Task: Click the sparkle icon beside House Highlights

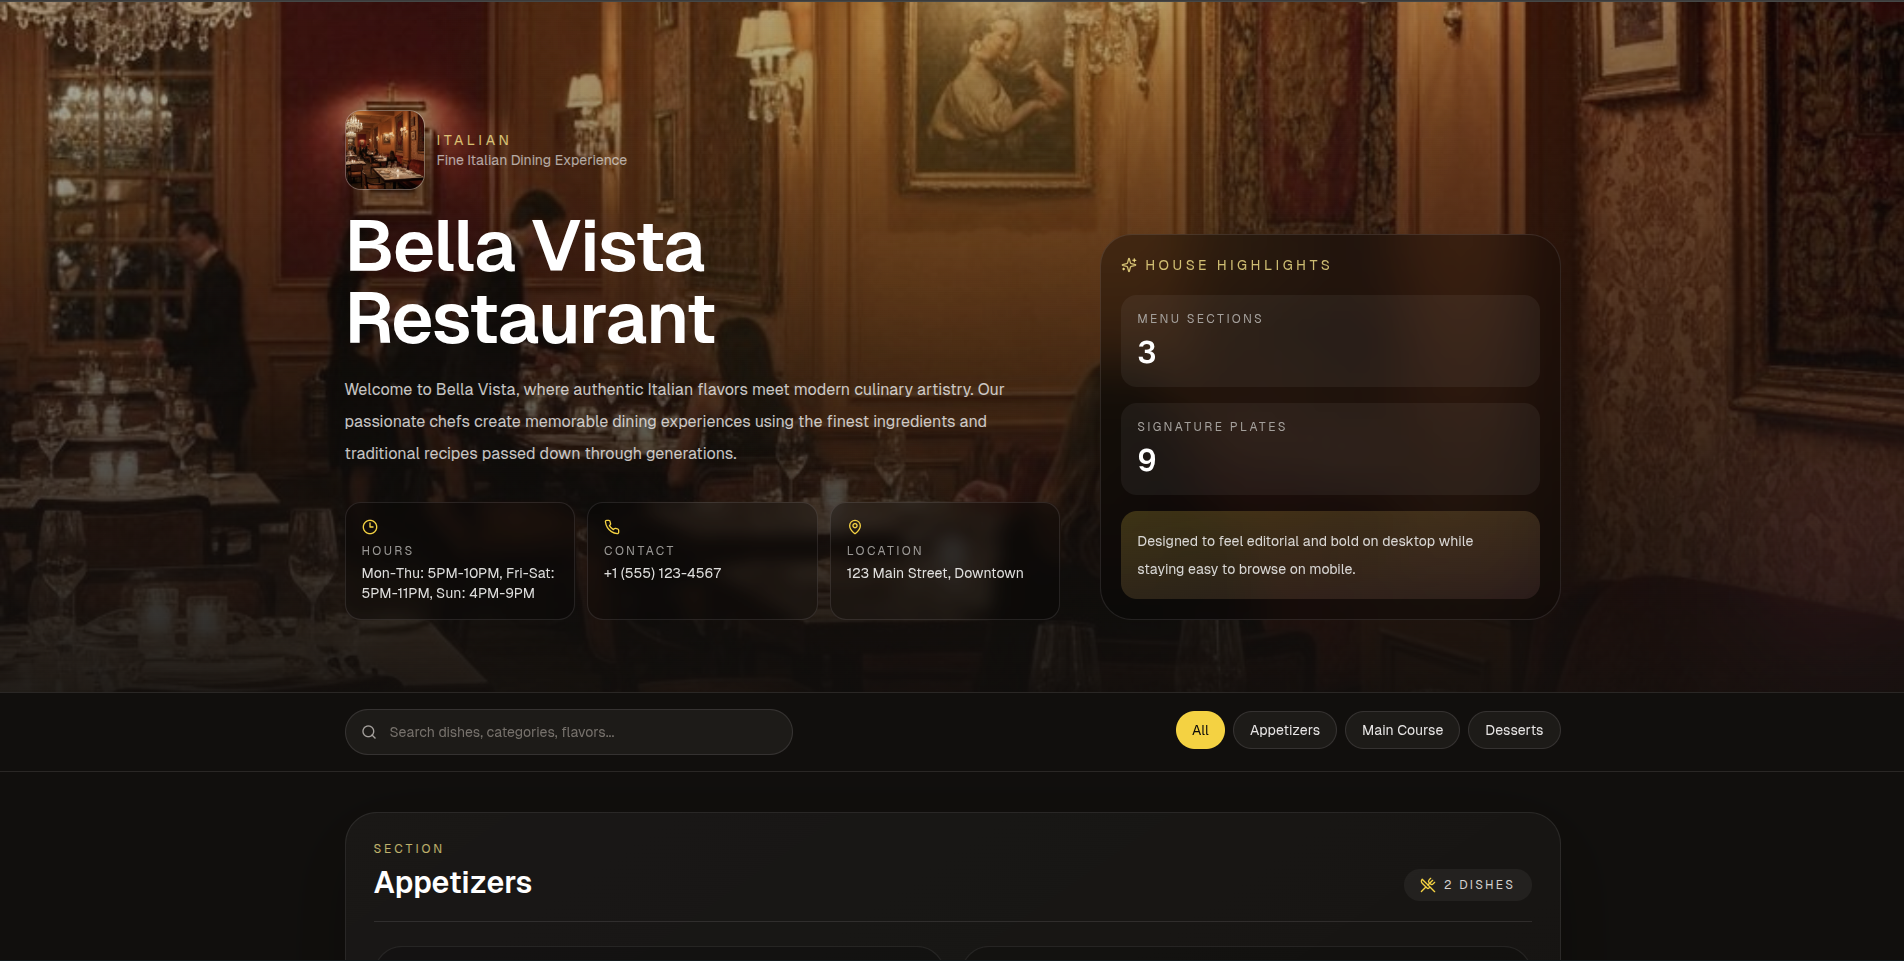Action: pyautogui.click(x=1128, y=265)
